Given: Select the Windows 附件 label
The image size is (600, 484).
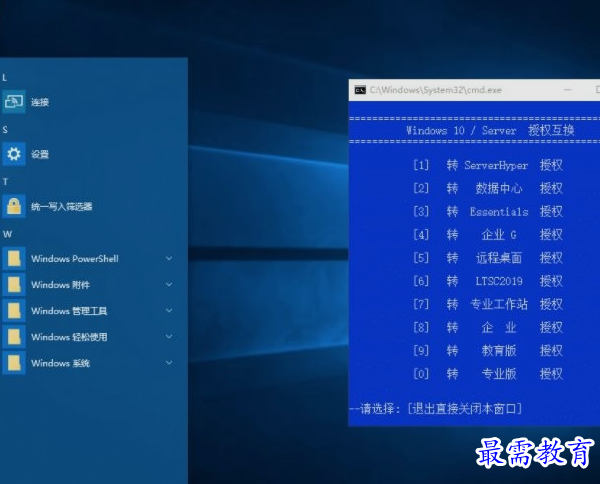Looking at the screenshot, I should [60, 285].
